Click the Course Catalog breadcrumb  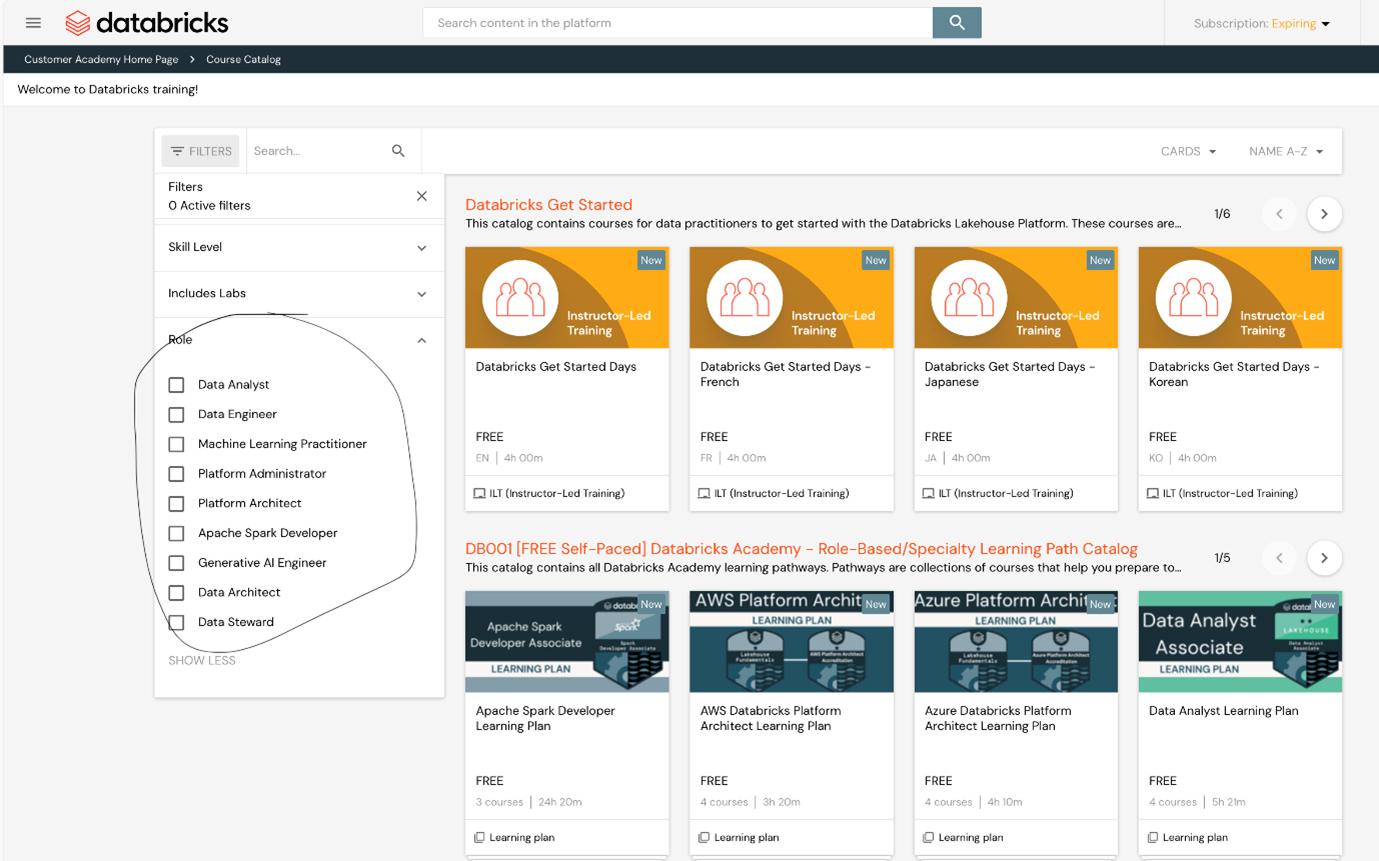click(243, 60)
